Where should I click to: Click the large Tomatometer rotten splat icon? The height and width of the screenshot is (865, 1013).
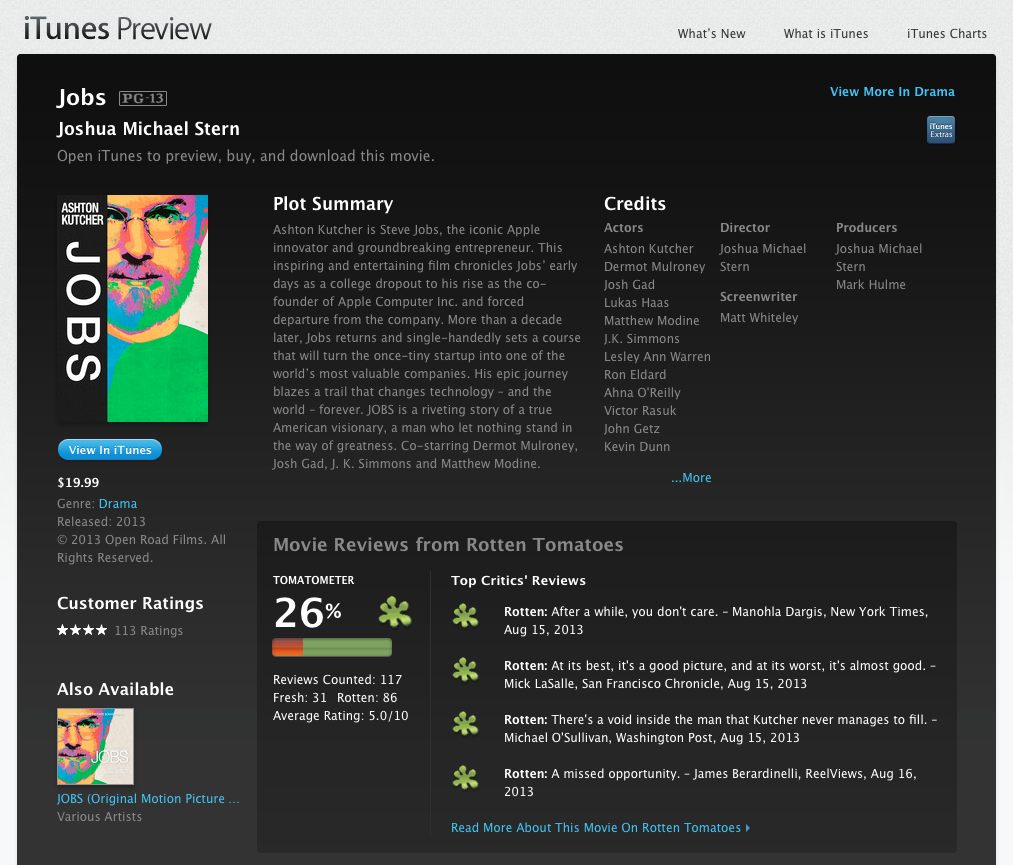point(395,612)
